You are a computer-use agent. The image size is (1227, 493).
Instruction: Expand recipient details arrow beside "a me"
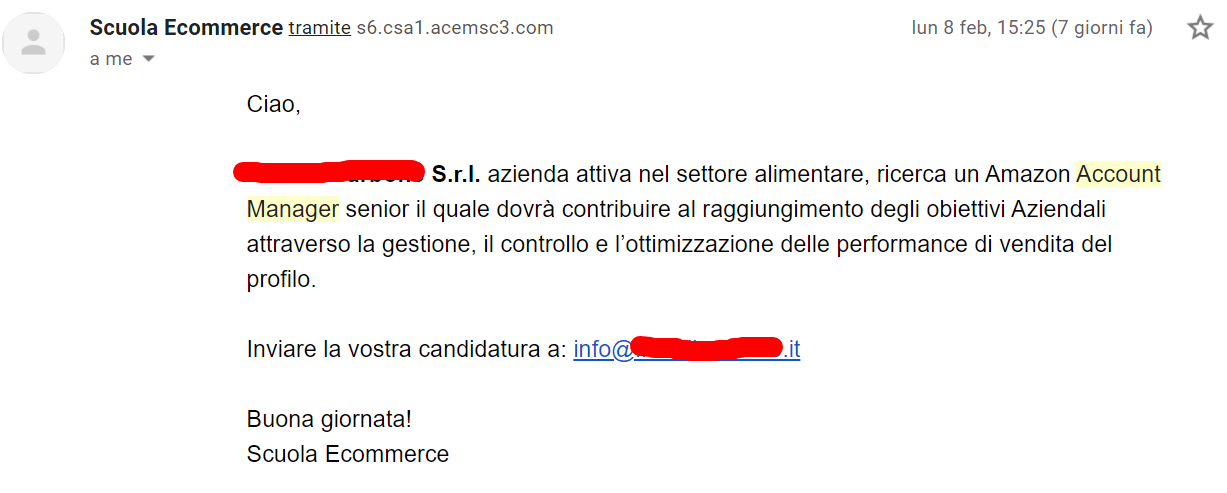tap(149, 59)
